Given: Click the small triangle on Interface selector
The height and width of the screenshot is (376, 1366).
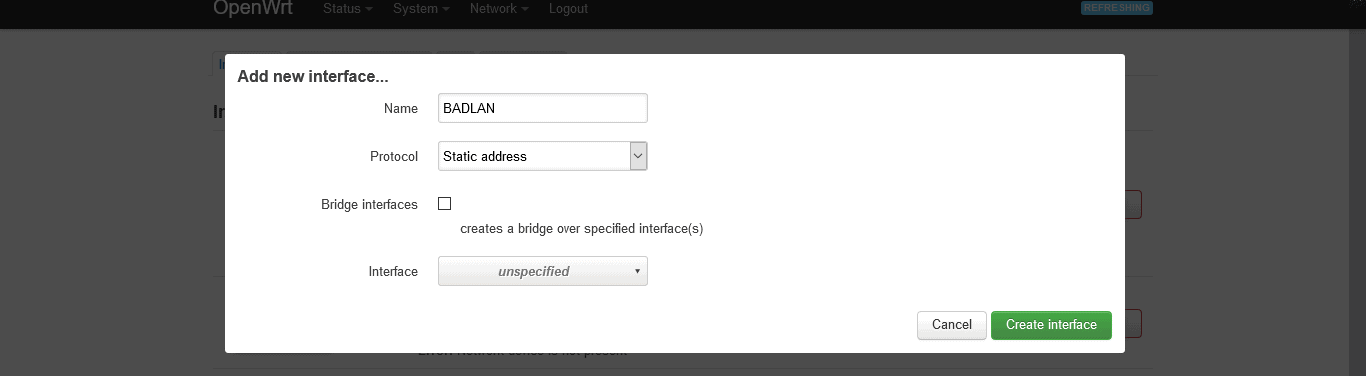Looking at the screenshot, I should 637,271.
